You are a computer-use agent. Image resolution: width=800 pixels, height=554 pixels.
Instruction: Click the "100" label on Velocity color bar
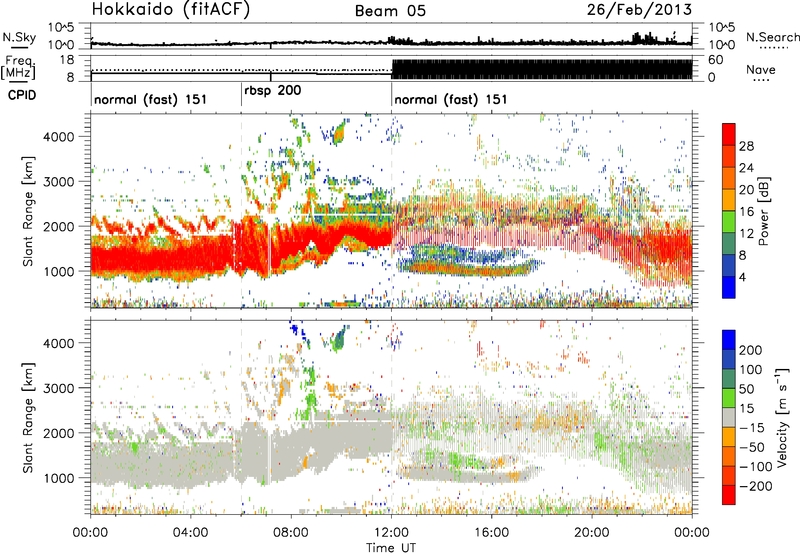tap(751, 370)
